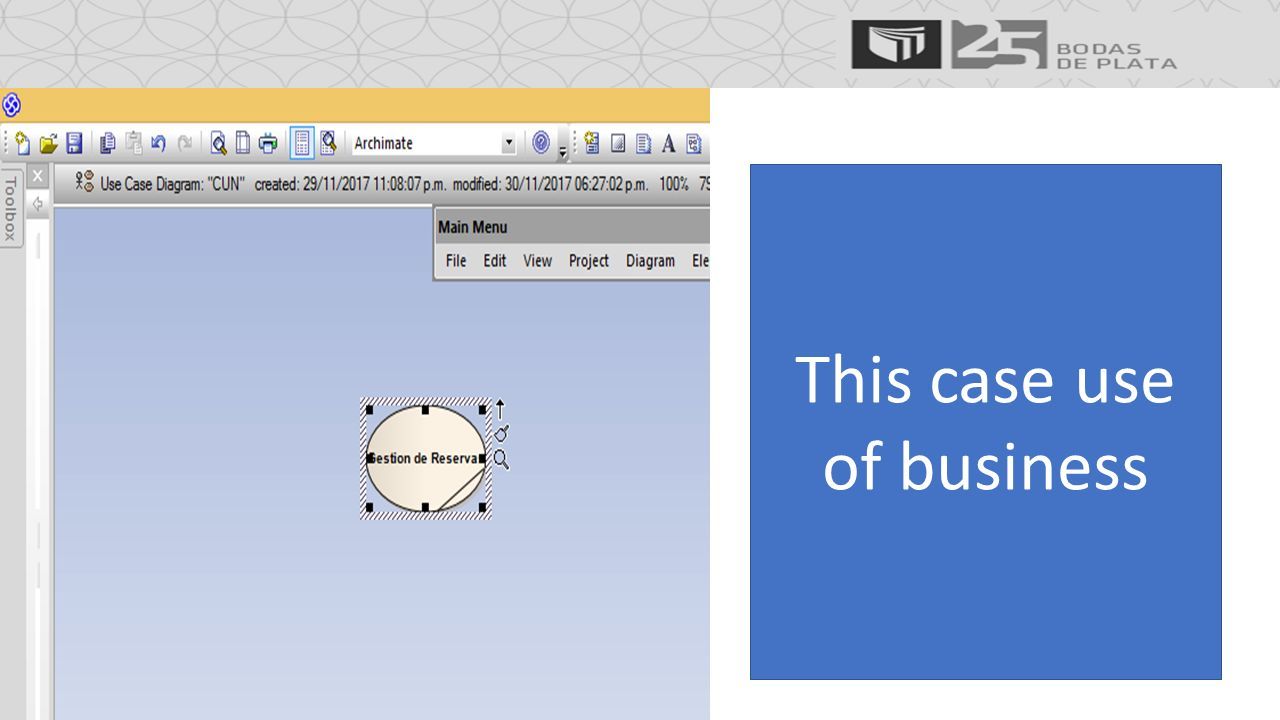
Task: Click the model search magnifier icon
Action: coord(328,143)
